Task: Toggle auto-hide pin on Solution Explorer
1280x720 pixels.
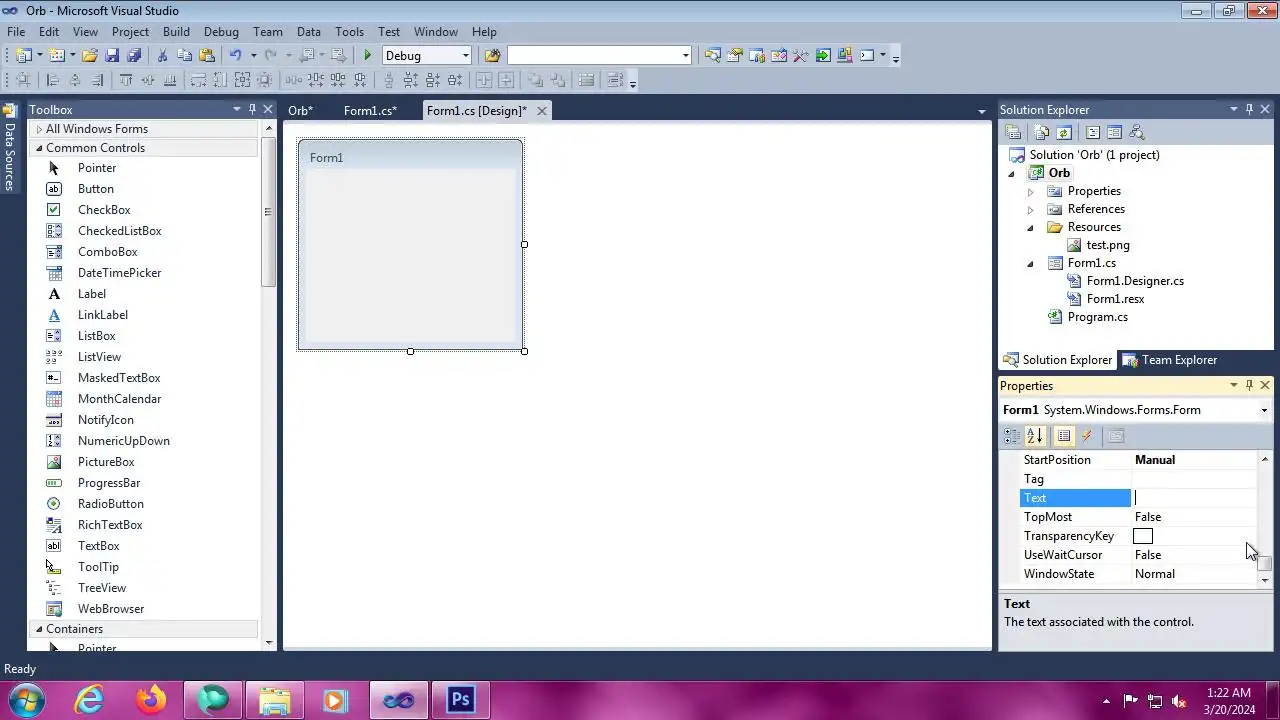Action: coord(1249,109)
